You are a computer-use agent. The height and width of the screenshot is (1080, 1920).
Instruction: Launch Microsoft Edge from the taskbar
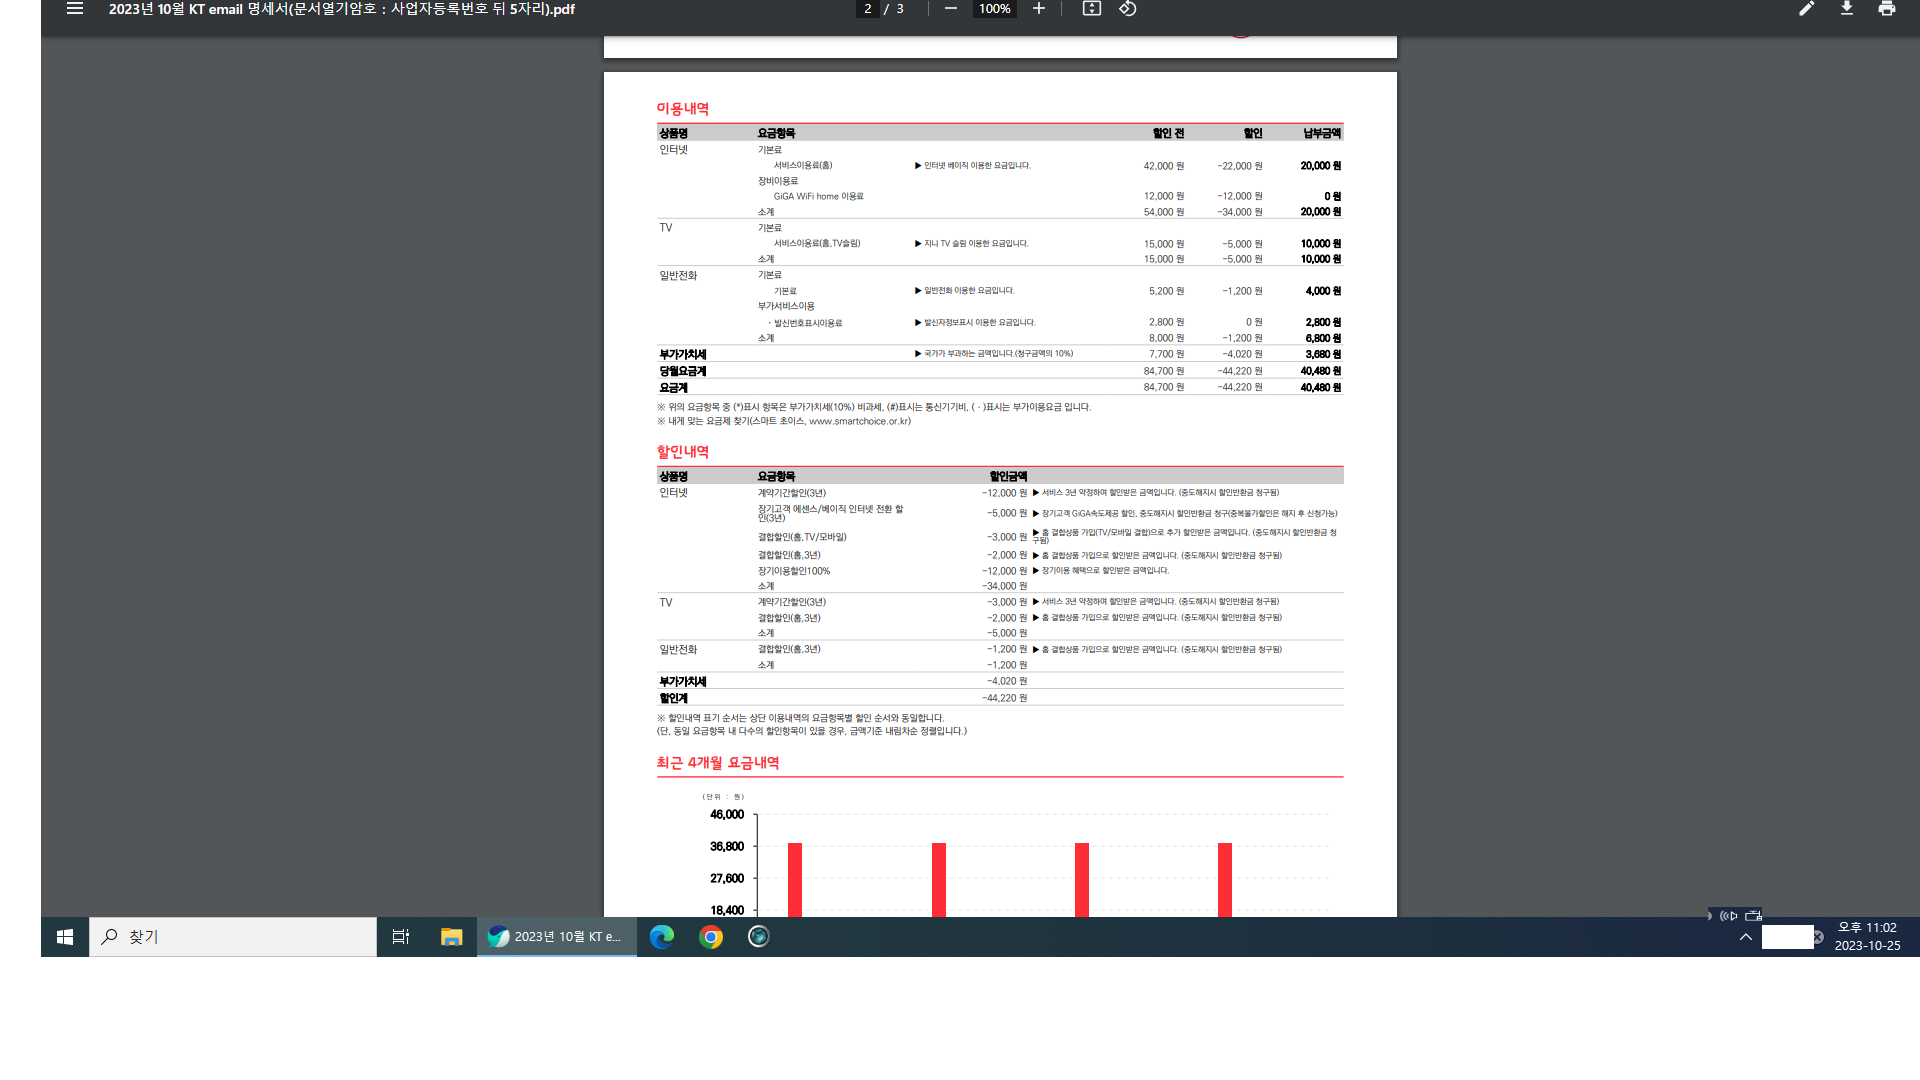coord(661,937)
